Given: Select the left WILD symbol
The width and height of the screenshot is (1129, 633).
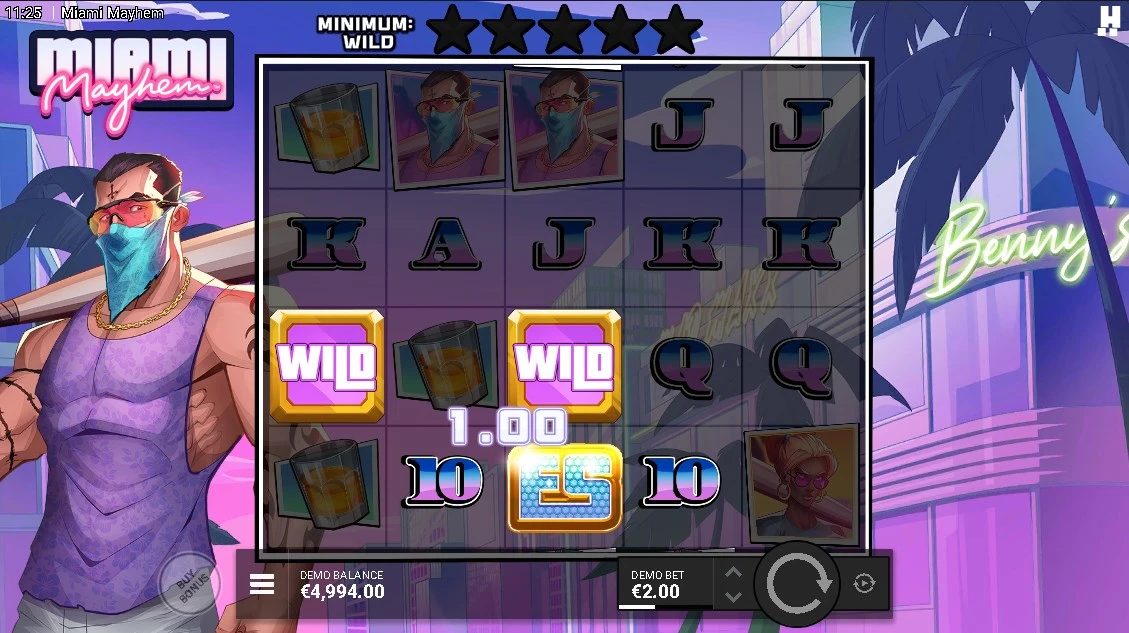Looking at the screenshot, I should point(326,364).
